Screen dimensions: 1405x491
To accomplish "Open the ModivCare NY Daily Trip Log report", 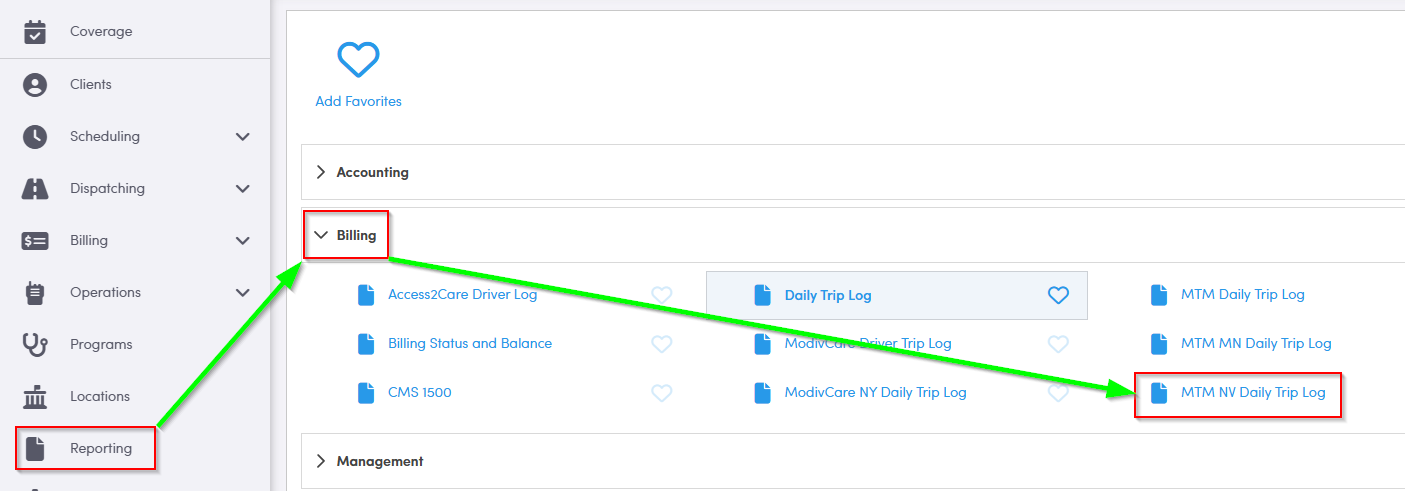I will (x=875, y=393).
